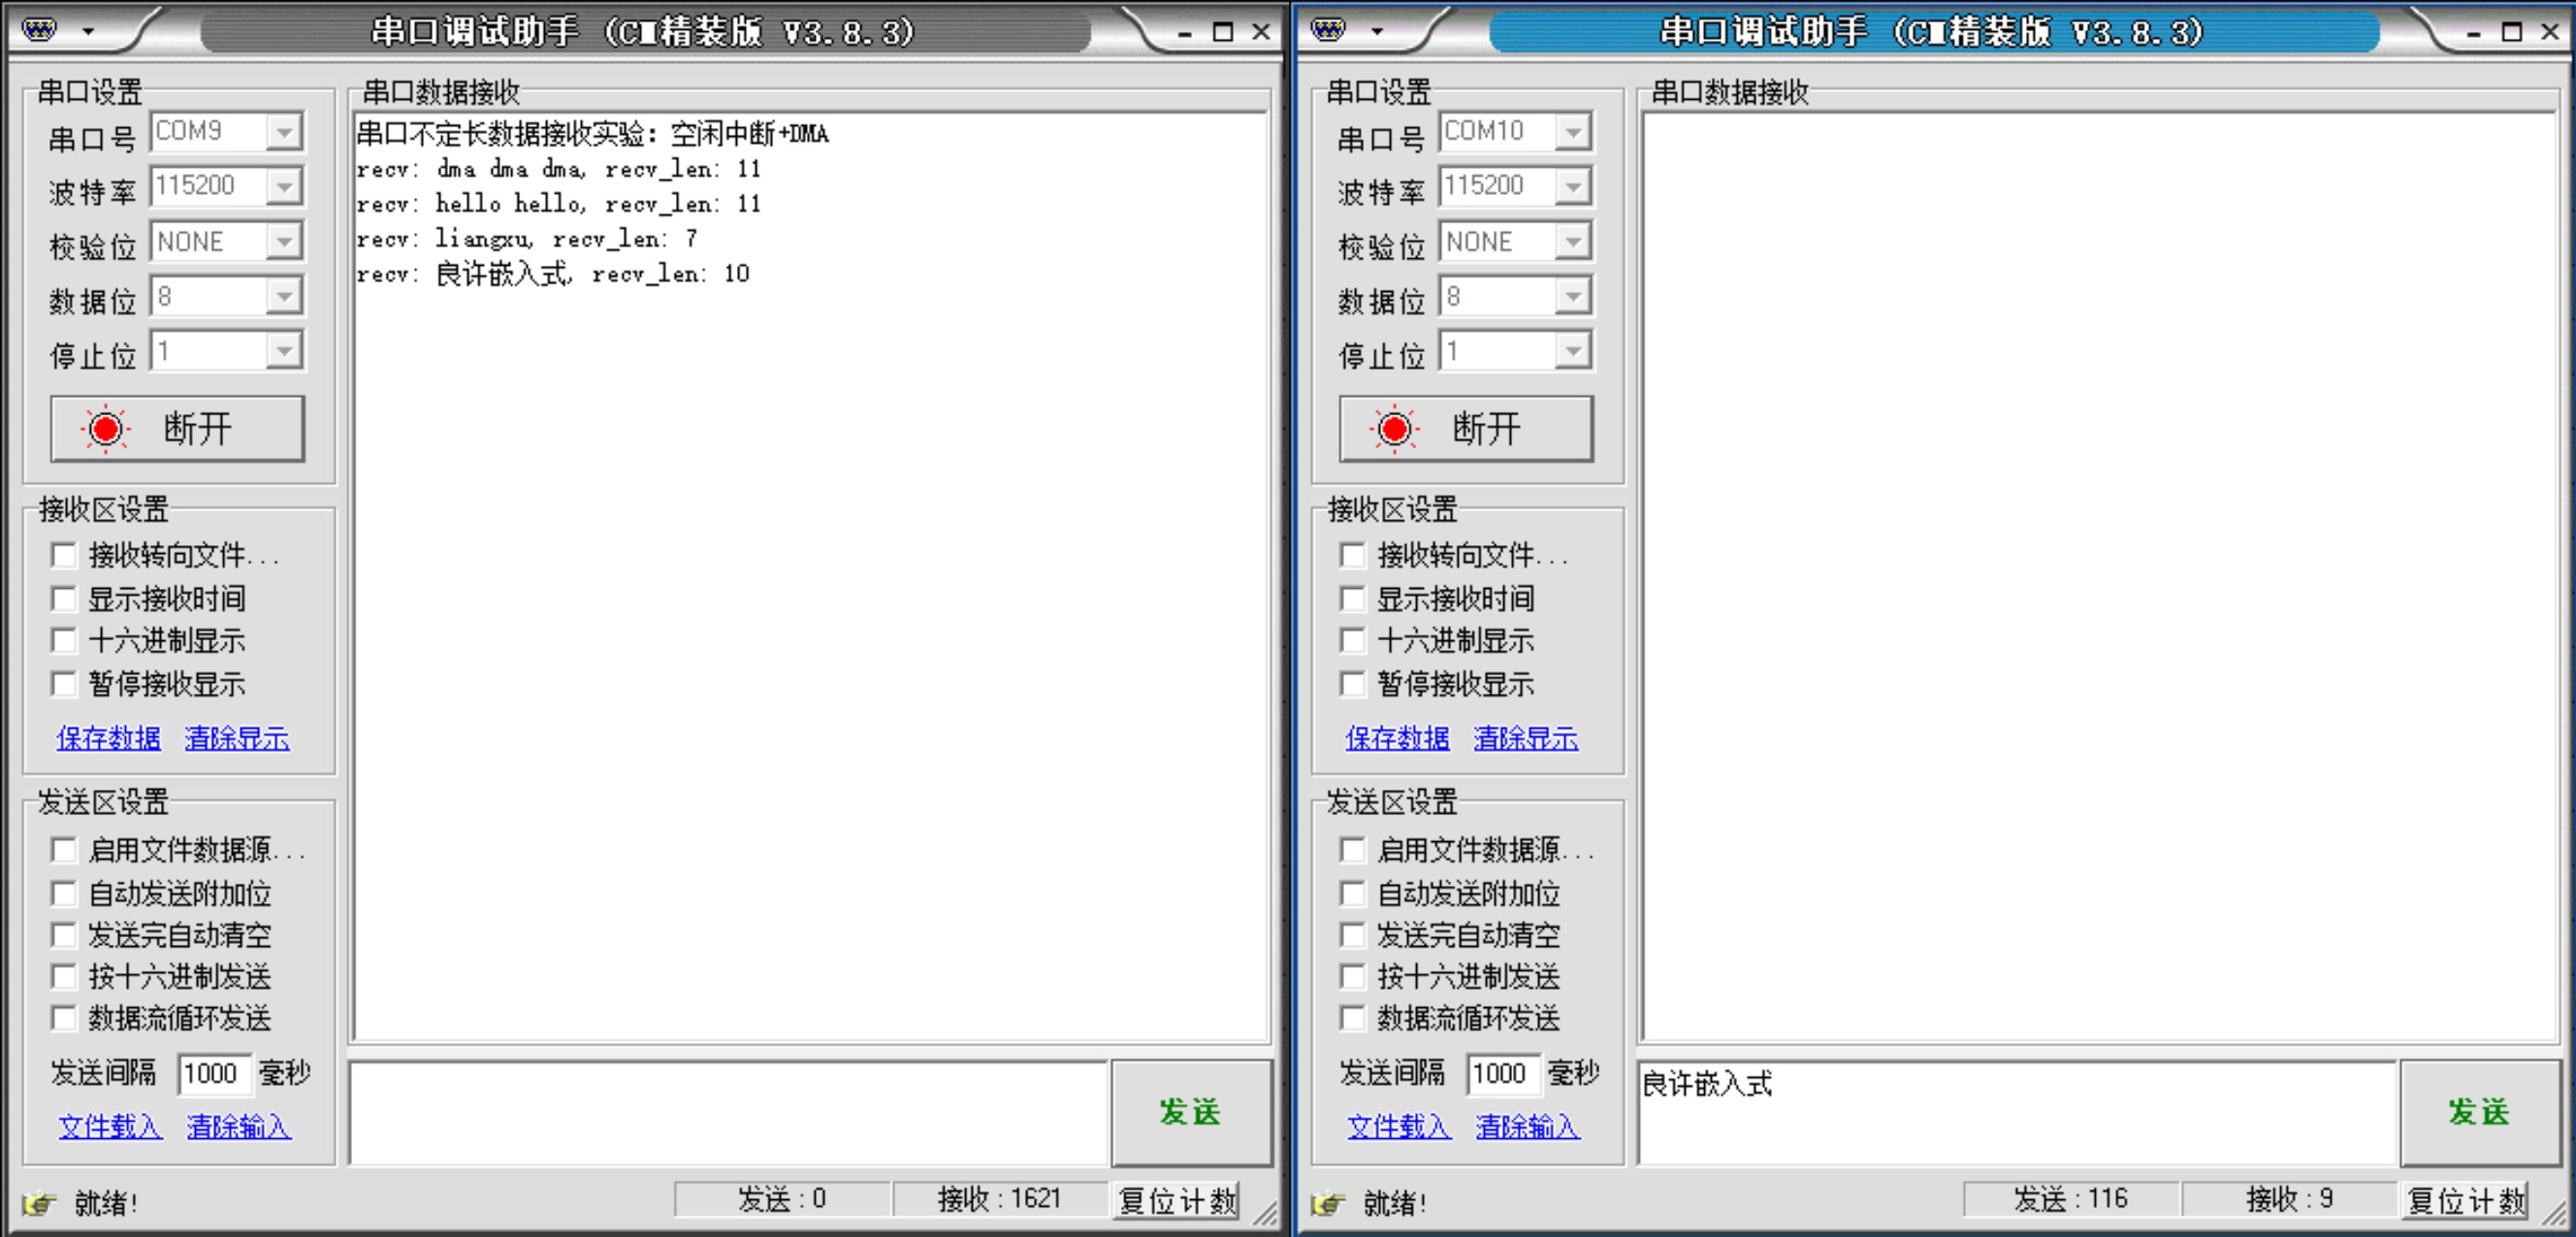
Task: Enable send in hexadecimal in the COM10 window
Action: click(1353, 976)
